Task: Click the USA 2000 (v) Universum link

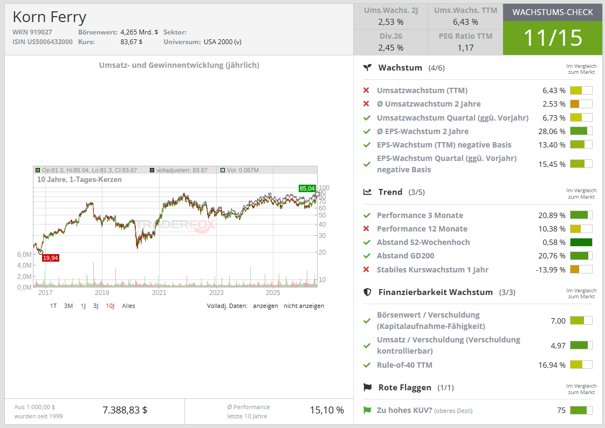Action: click(x=223, y=42)
